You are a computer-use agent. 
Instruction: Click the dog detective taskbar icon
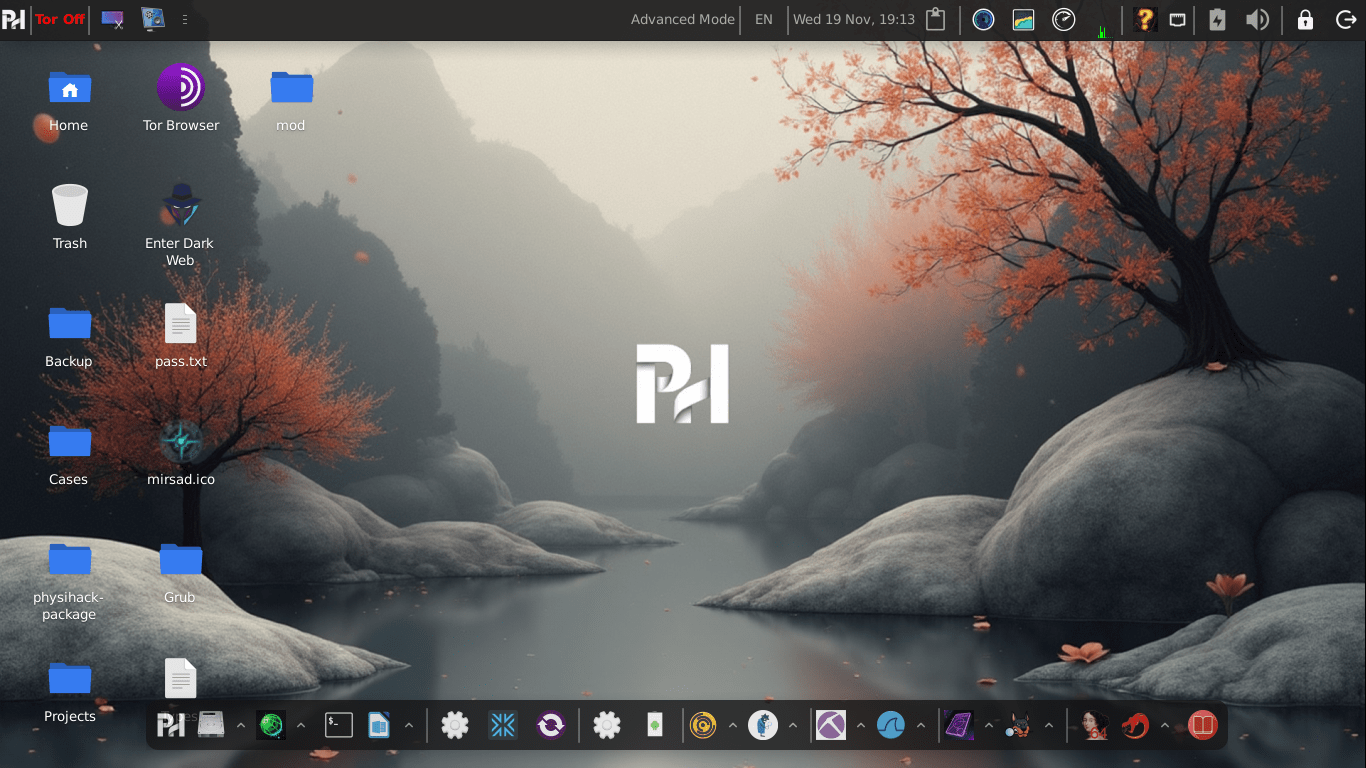1020,724
